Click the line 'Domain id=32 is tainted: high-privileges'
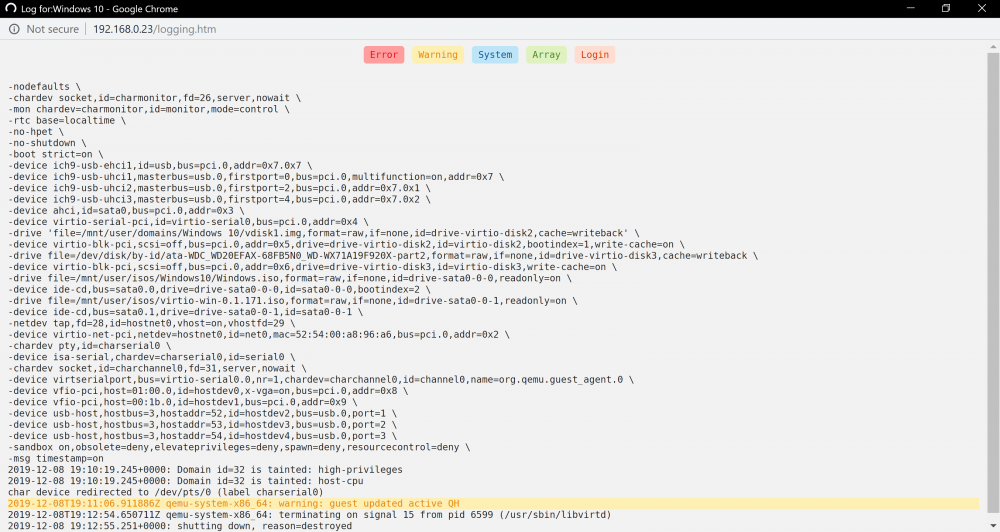Viewport: 1000px width, 532px height. (x=205, y=469)
